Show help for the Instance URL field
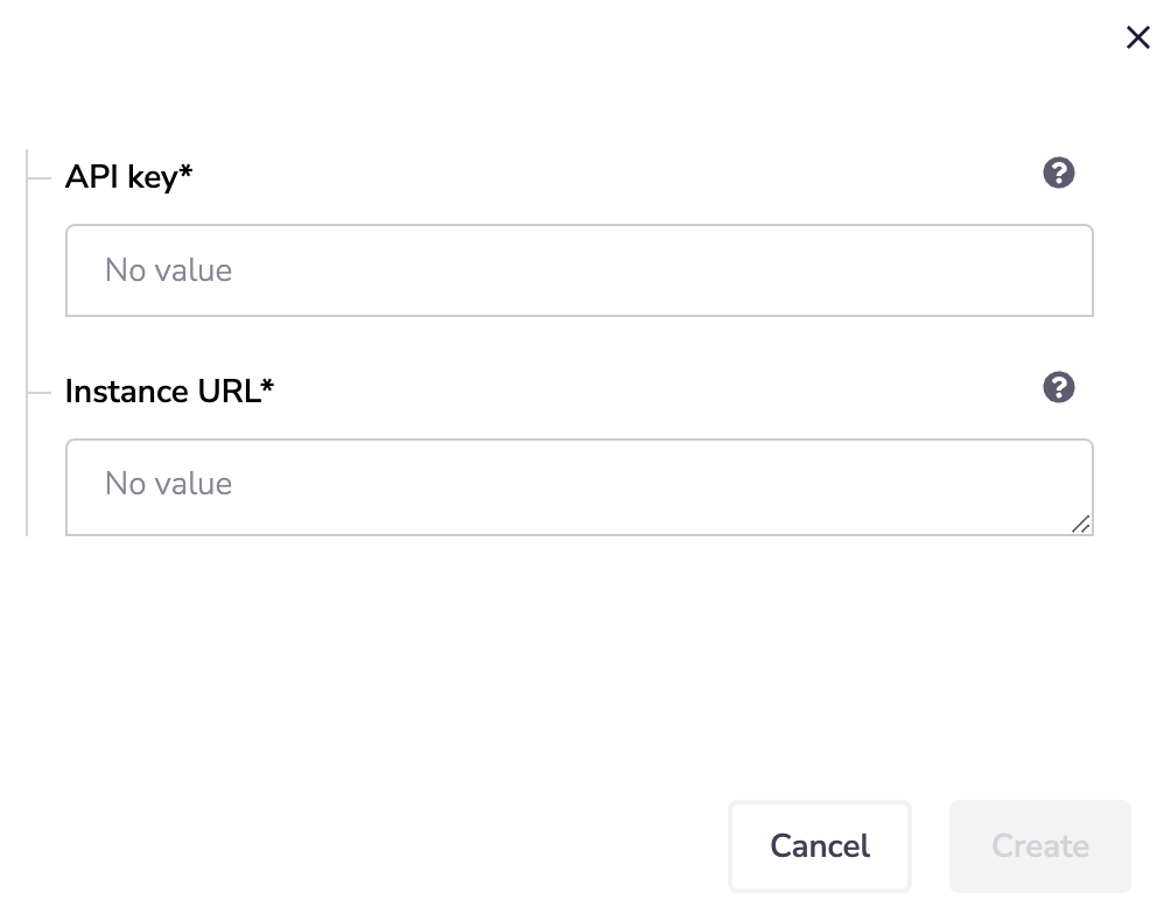The width and height of the screenshot is (1174, 920). [x=1058, y=387]
